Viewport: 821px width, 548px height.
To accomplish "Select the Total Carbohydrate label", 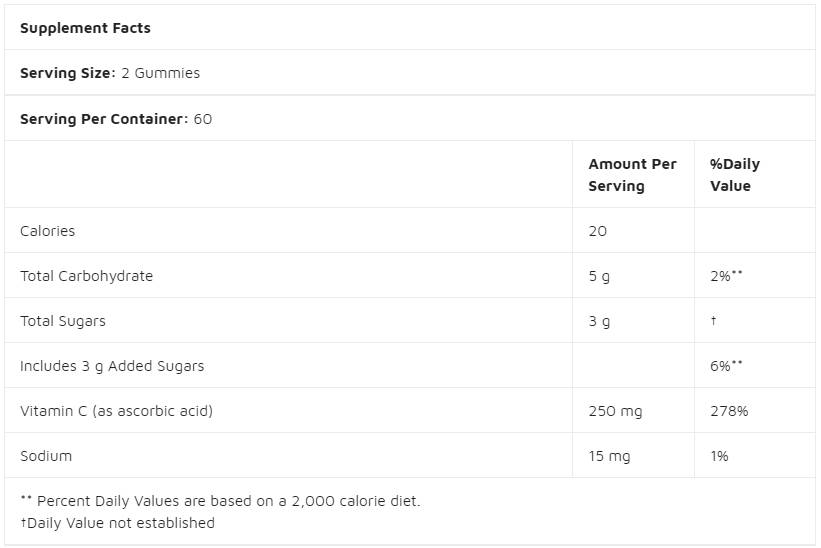I will click(x=86, y=276).
